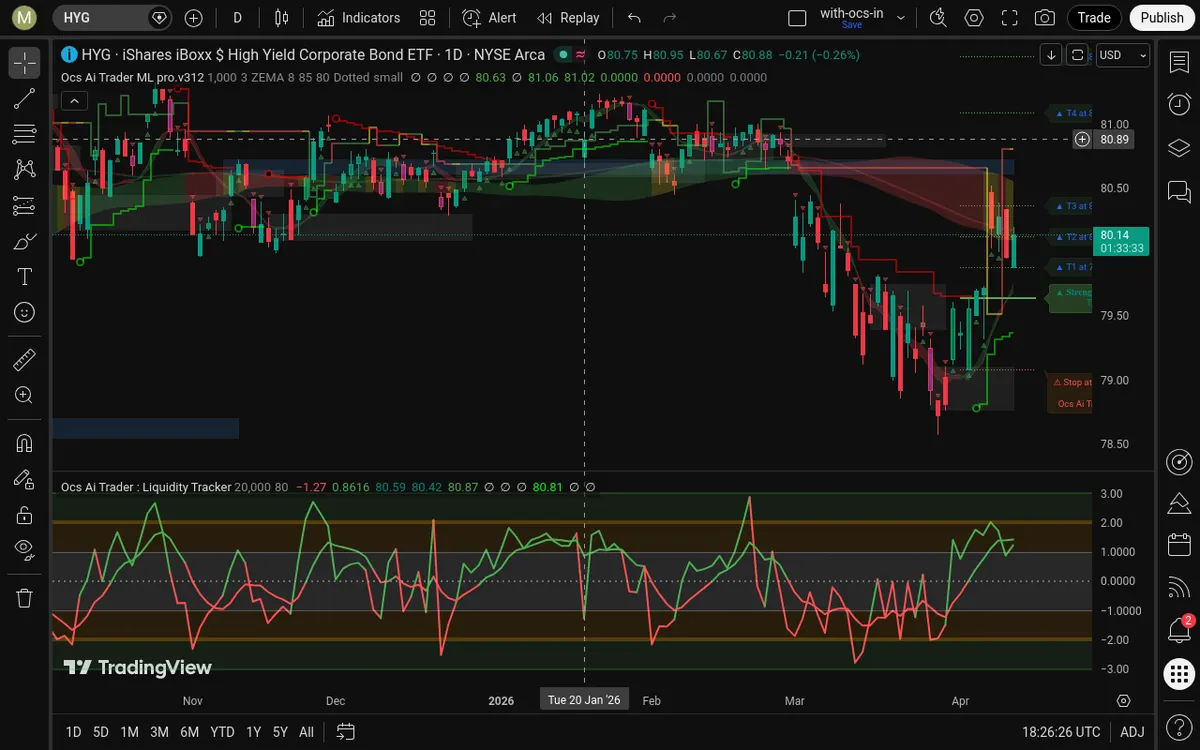The width and height of the screenshot is (1200, 750).
Task: Open the M user profile menu
Action: (25, 18)
